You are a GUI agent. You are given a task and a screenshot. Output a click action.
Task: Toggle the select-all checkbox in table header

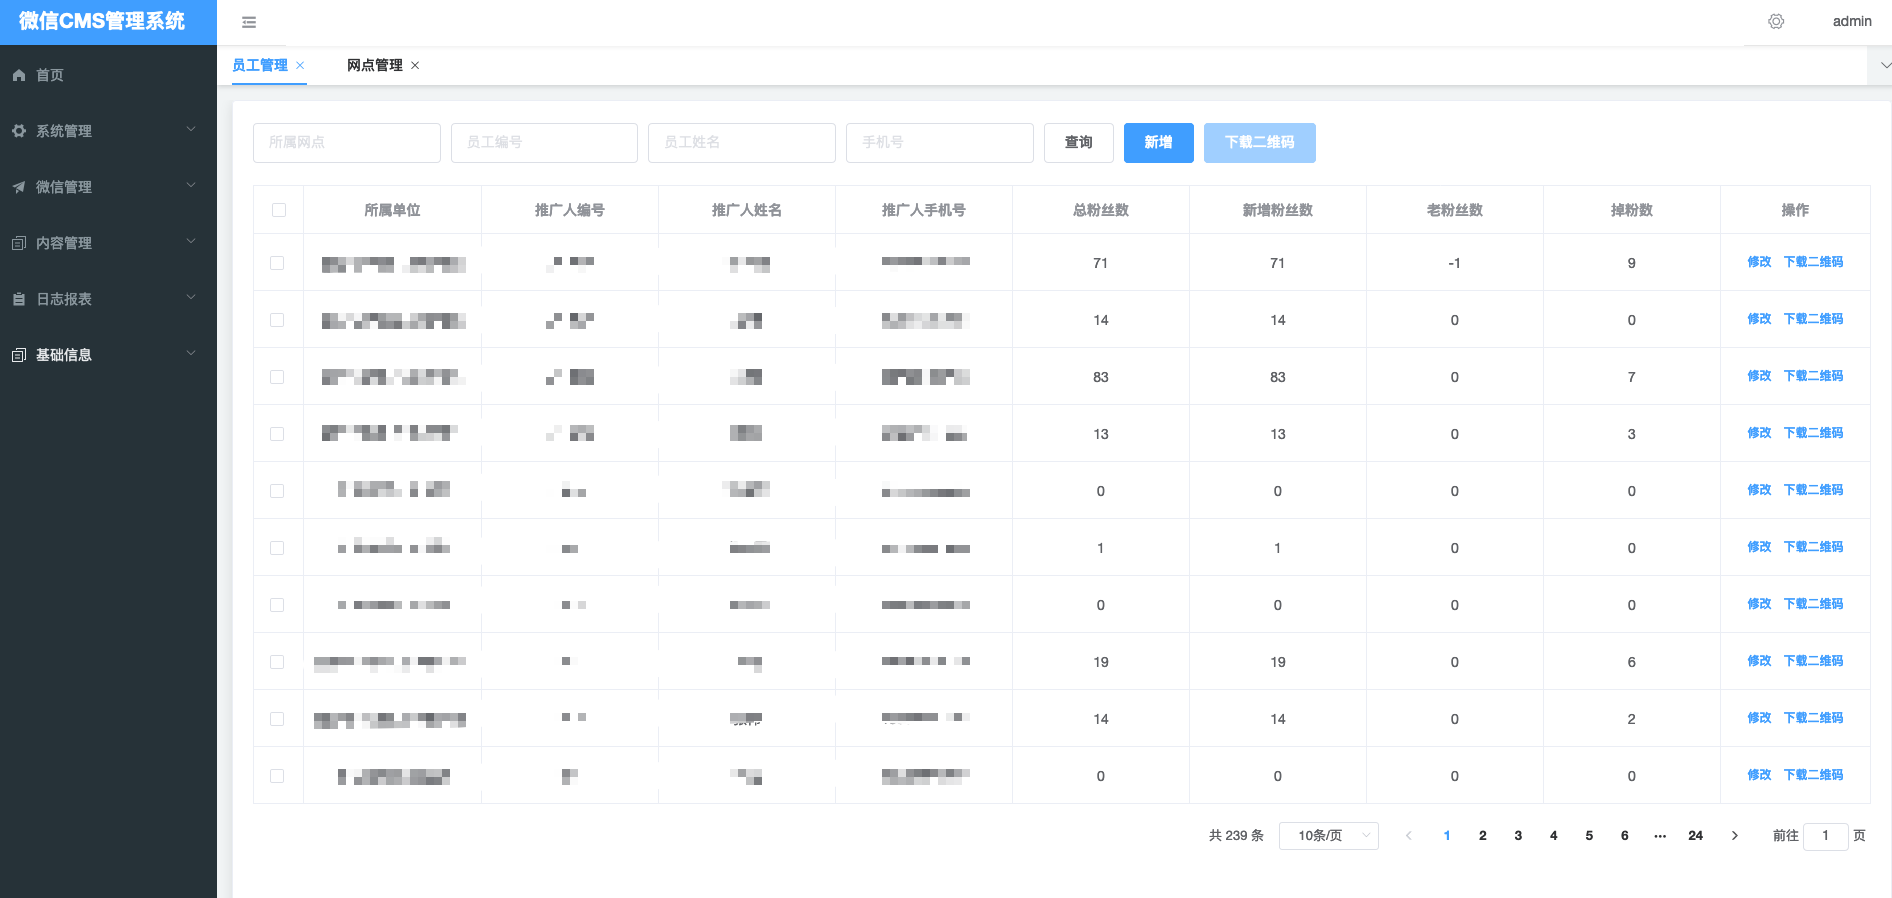pyautogui.click(x=279, y=210)
